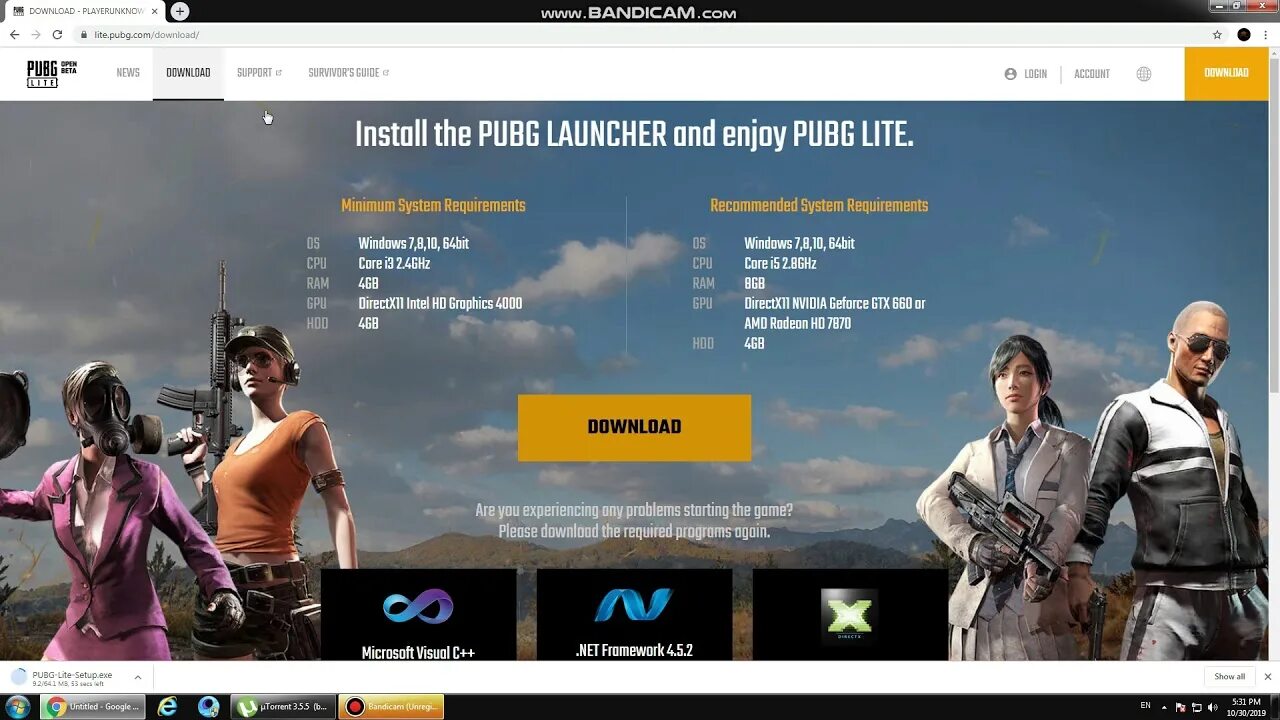This screenshot has width=1280, height=720.
Task: Reload the page
Action: pyautogui.click(x=57, y=34)
